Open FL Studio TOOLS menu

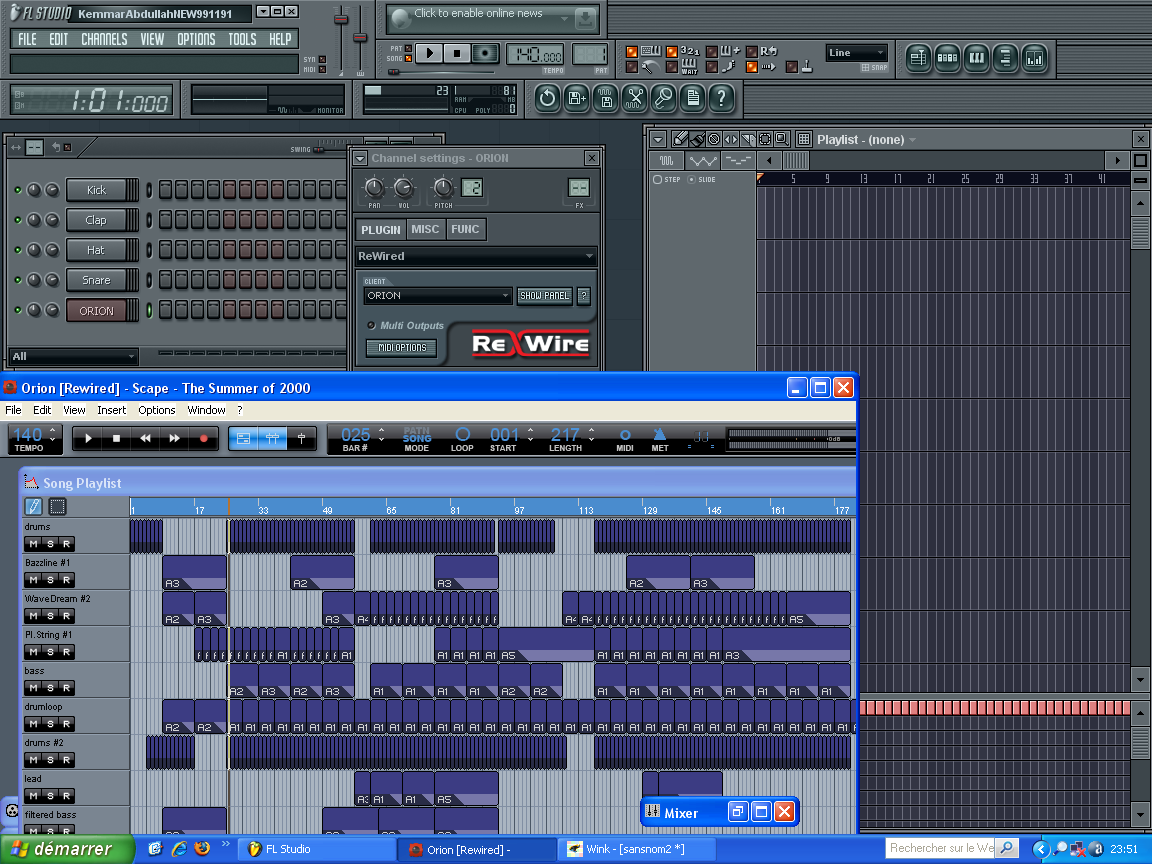(242, 39)
